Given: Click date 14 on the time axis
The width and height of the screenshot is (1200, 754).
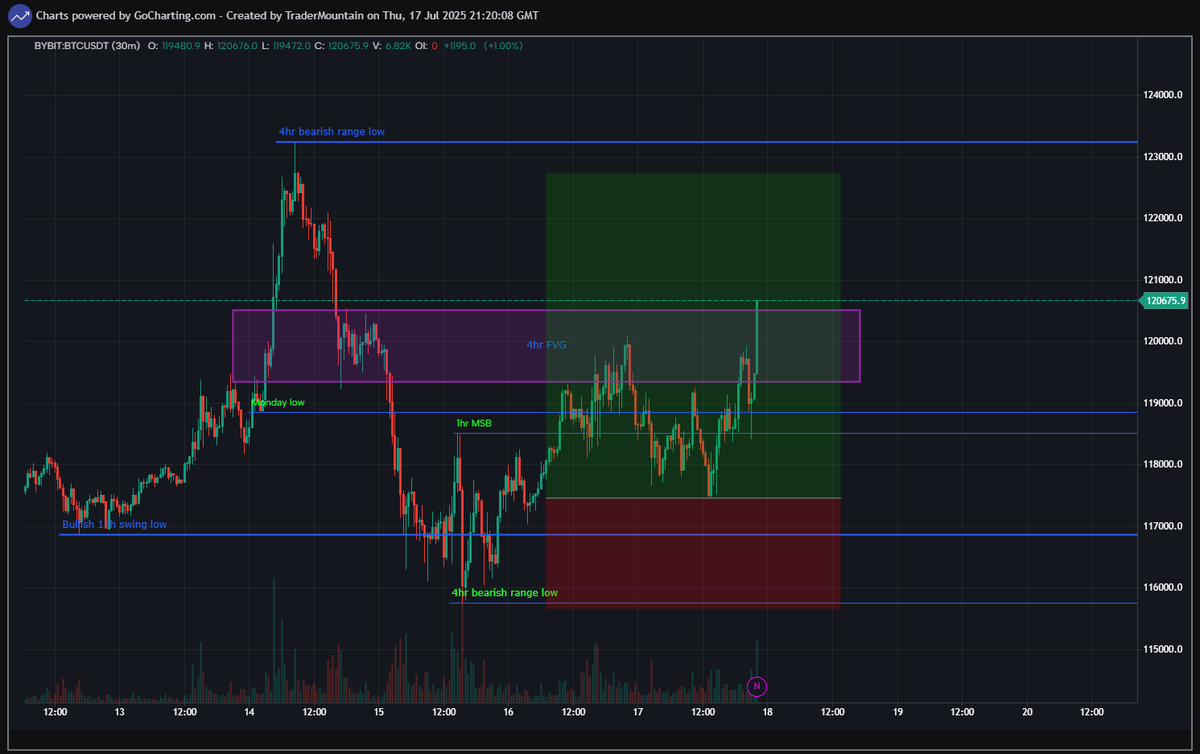Looking at the screenshot, I should click(249, 713).
